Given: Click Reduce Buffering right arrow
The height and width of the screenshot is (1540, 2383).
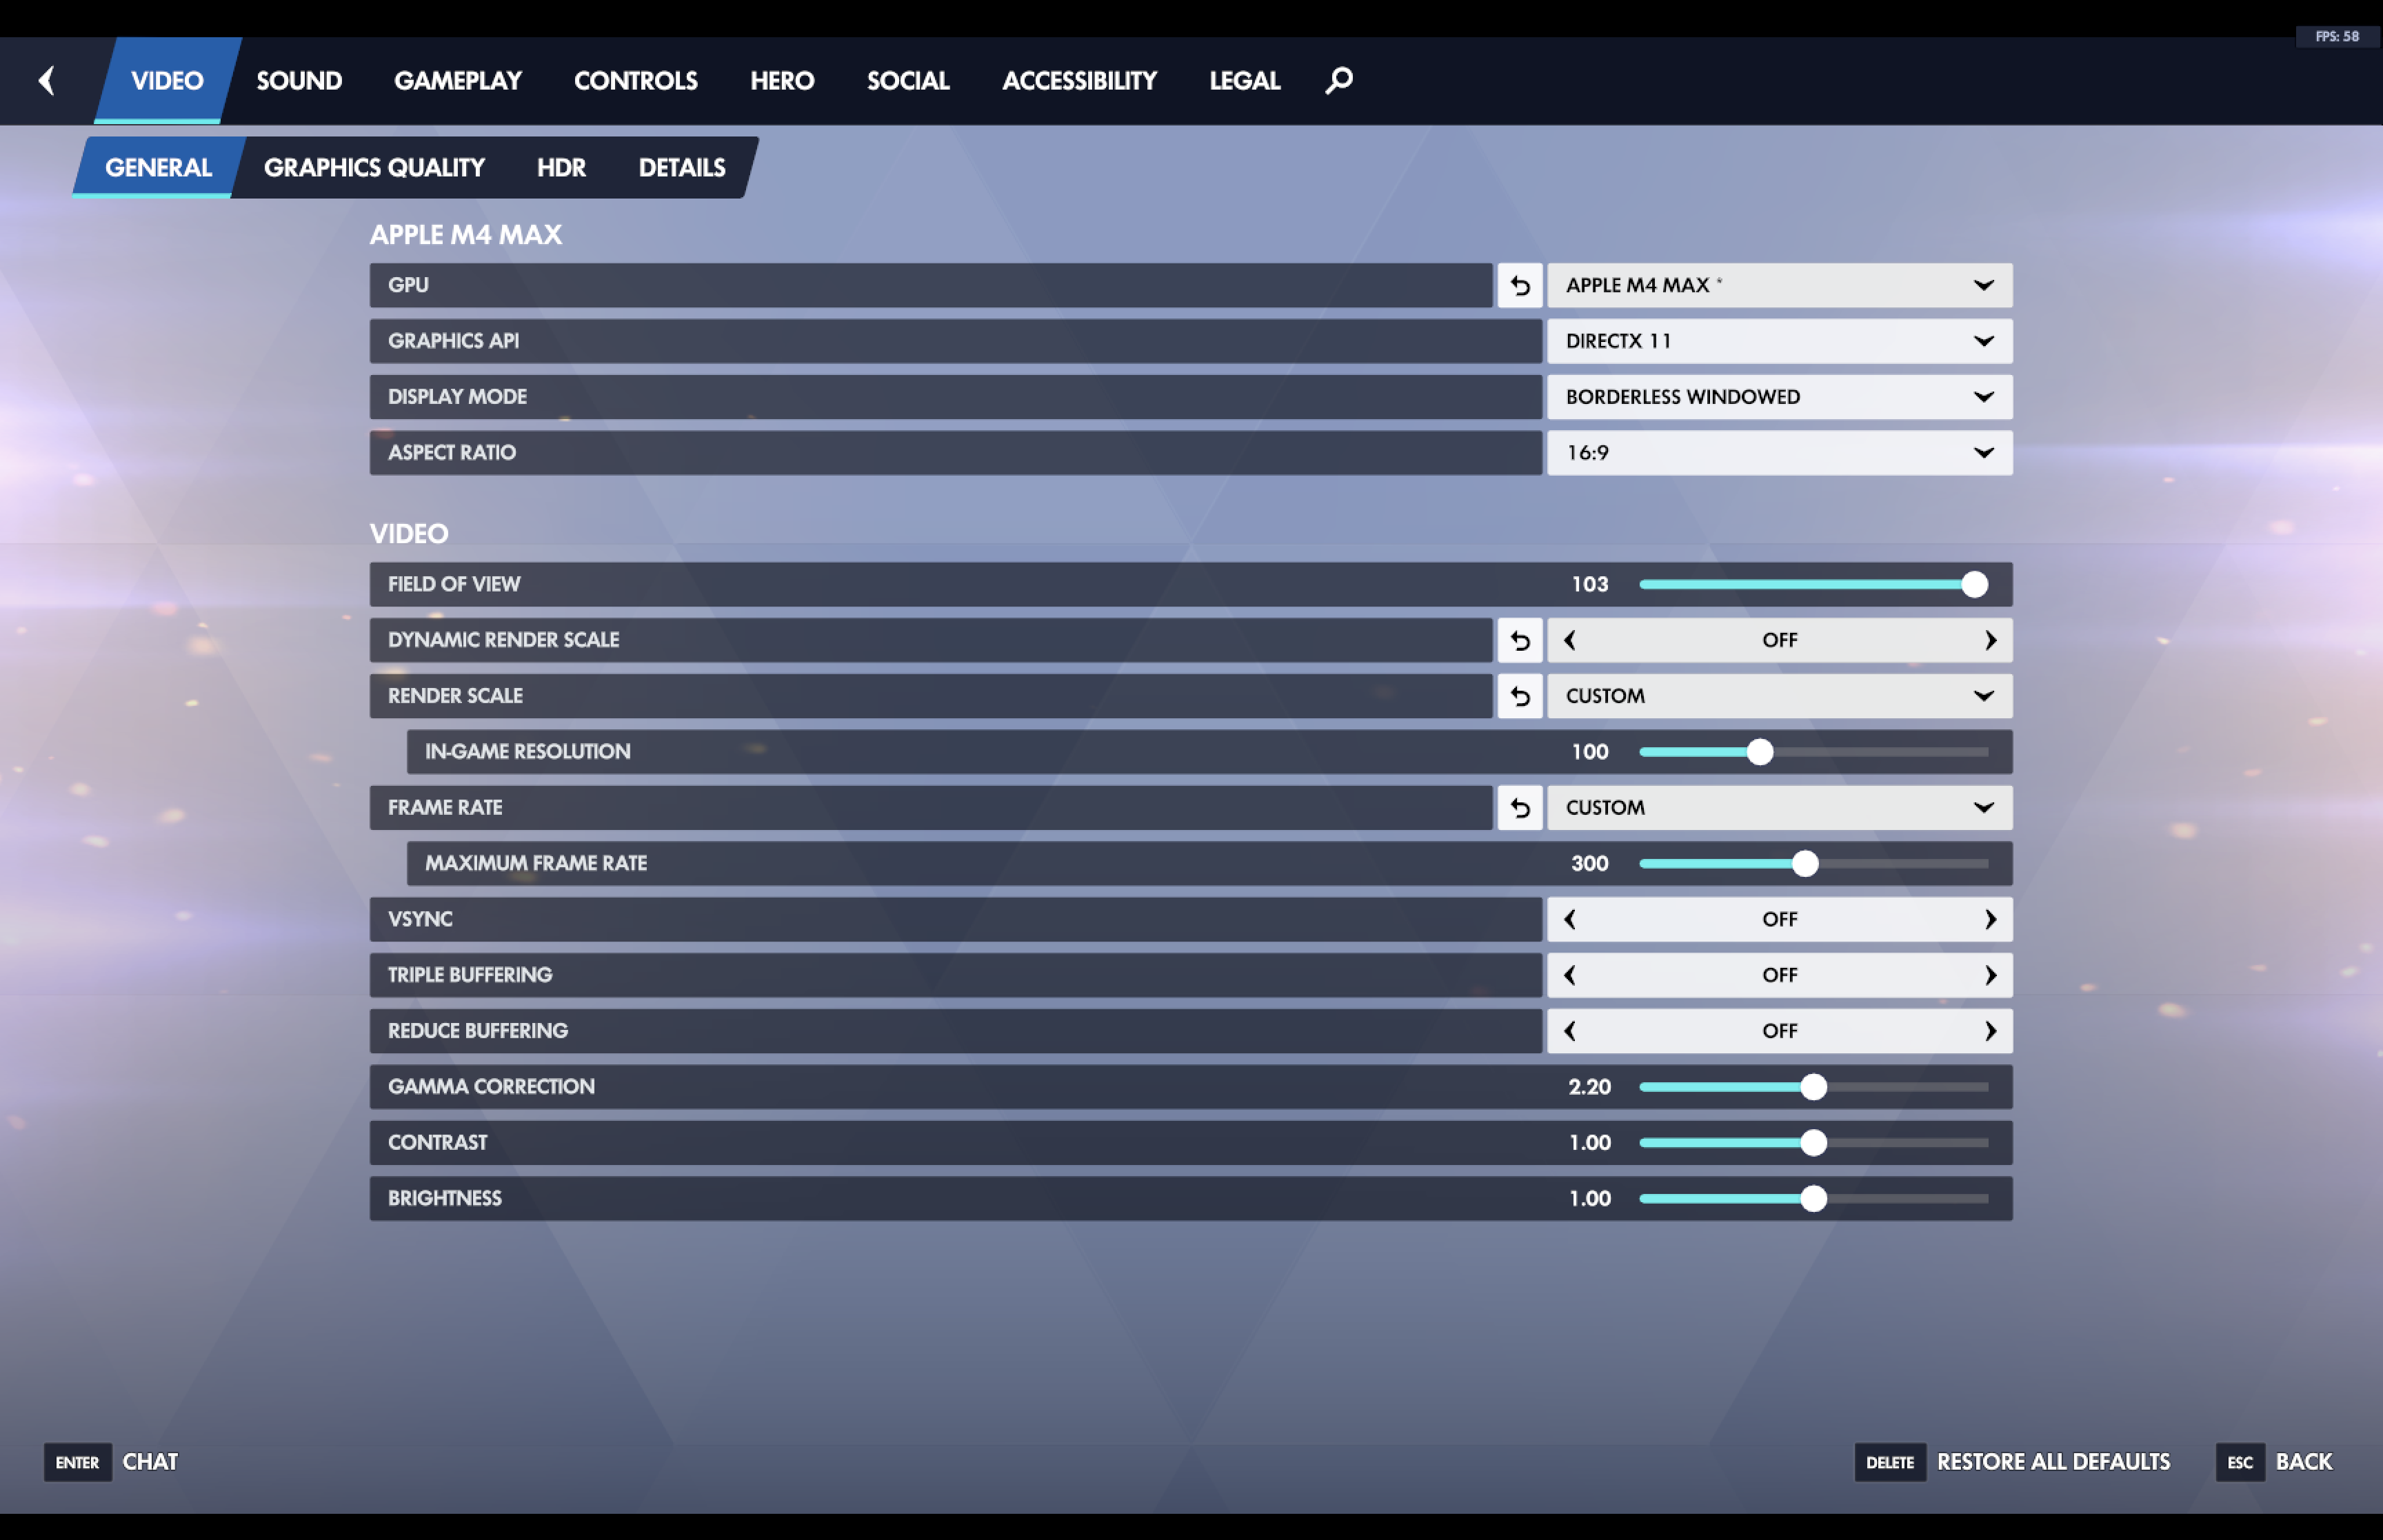Looking at the screenshot, I should pos(1990,1031).
